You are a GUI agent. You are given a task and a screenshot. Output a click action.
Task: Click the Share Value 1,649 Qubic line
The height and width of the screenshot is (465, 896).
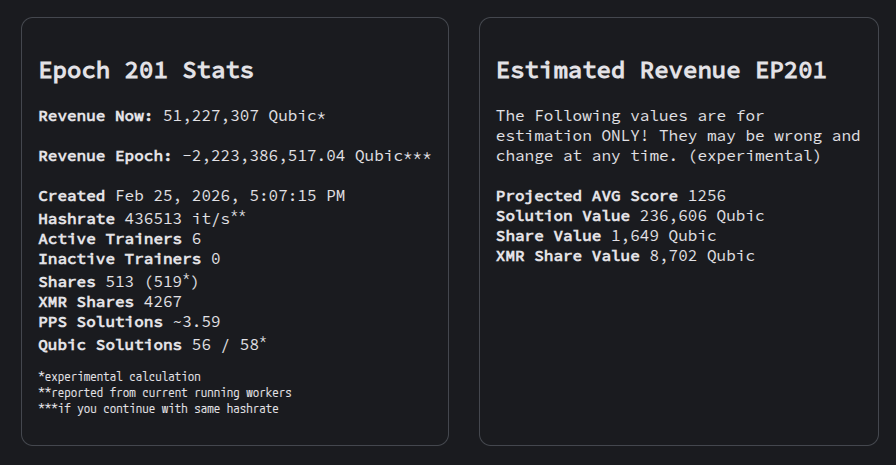coord(606,236)
